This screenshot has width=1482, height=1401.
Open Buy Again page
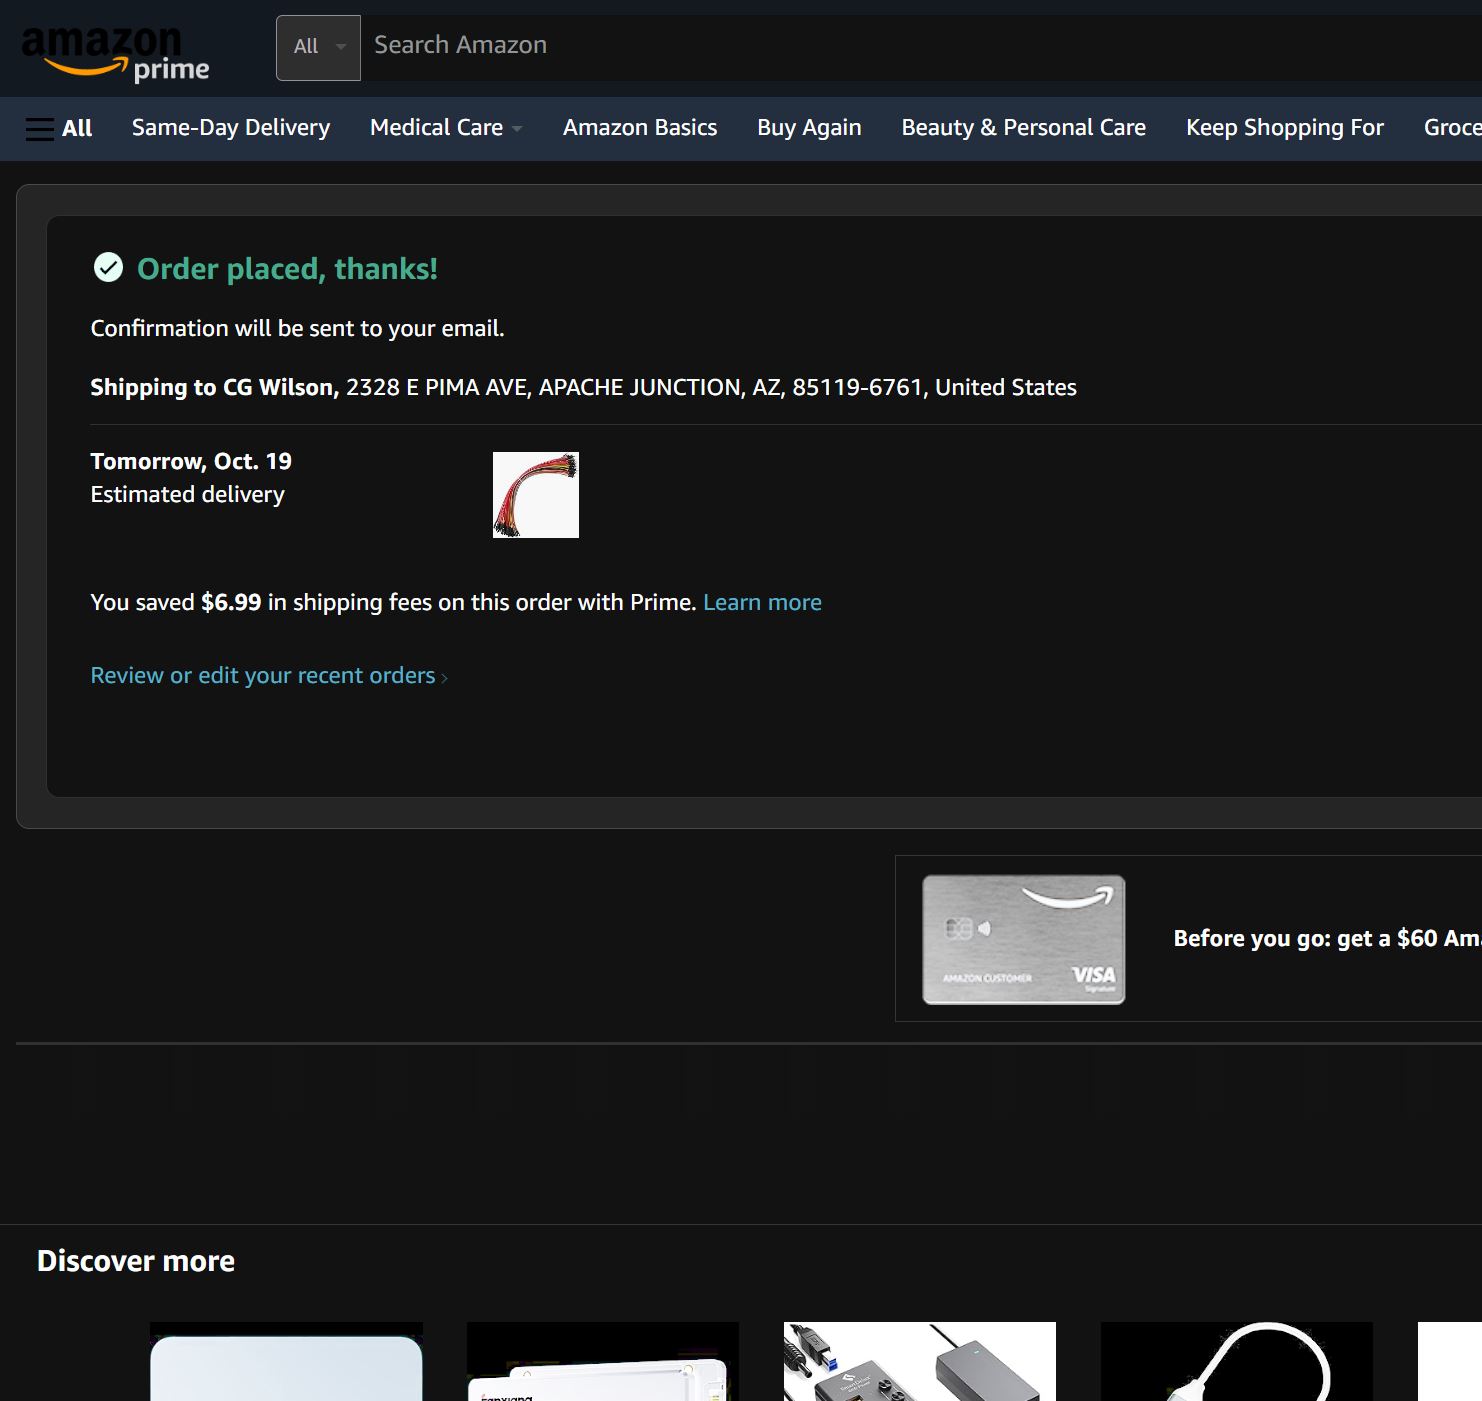point(809,128)
